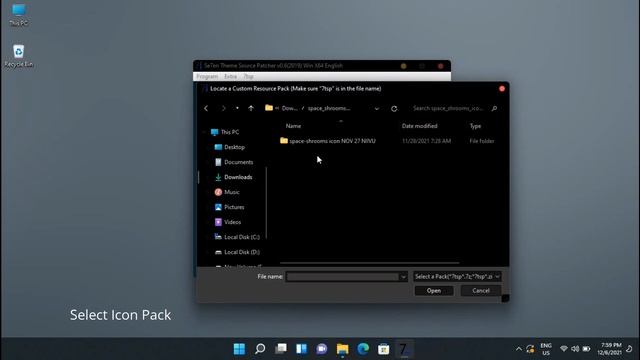Click the Dow... breadcrumb in address bar
The height and width of the screenshot is (360, 640).
tap(289, 108)
